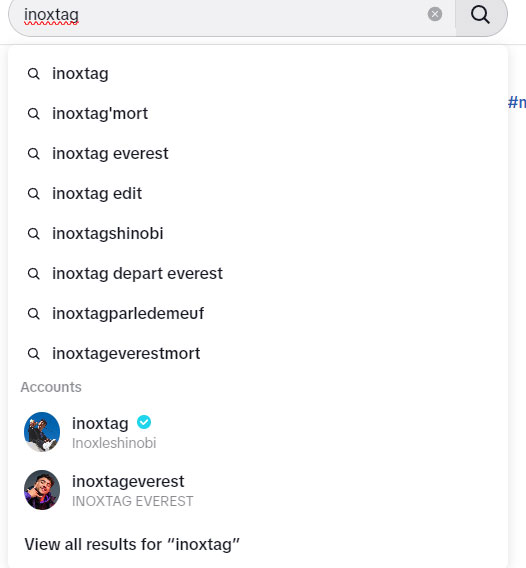View all results for "inoxtag"
This screenshot has height=568, width=526.
coord(132,544)
